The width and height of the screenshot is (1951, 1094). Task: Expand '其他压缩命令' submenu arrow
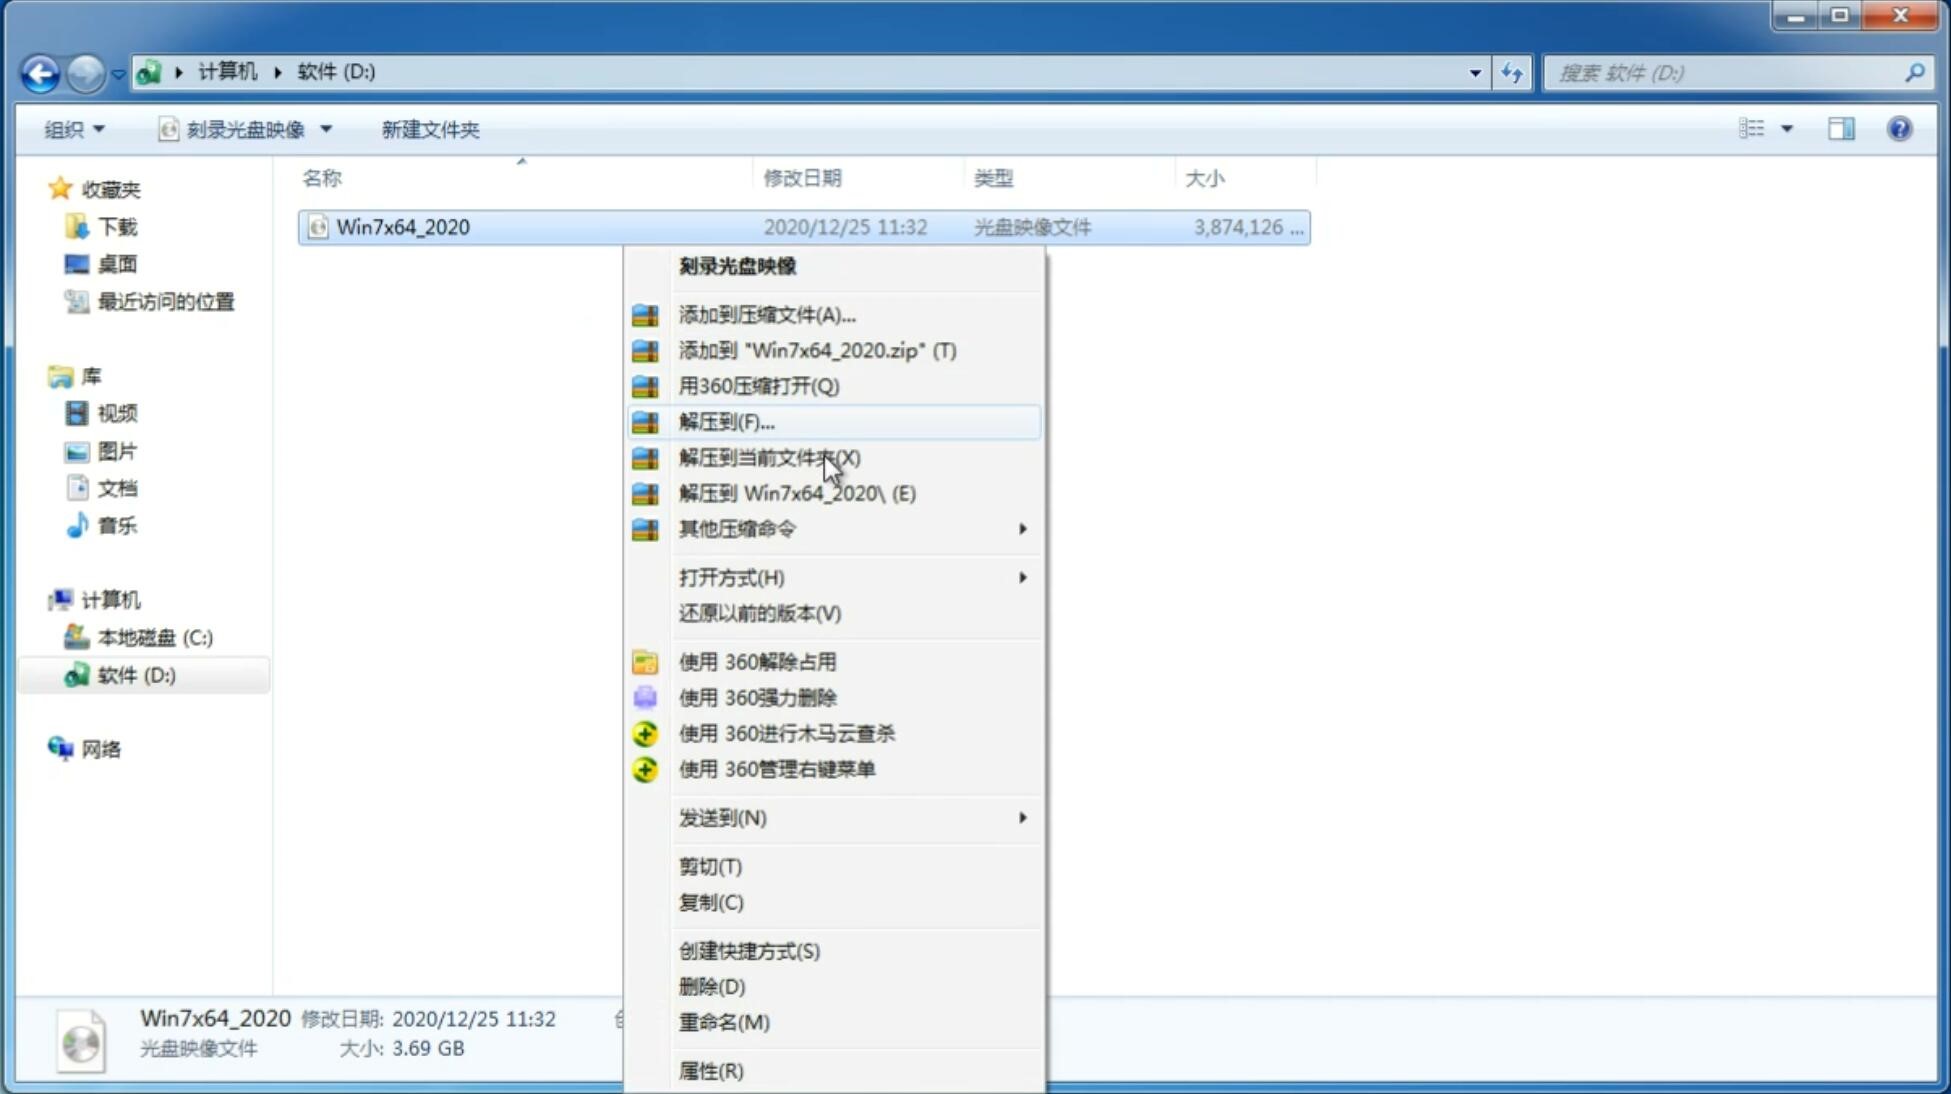coord(1021,528)
